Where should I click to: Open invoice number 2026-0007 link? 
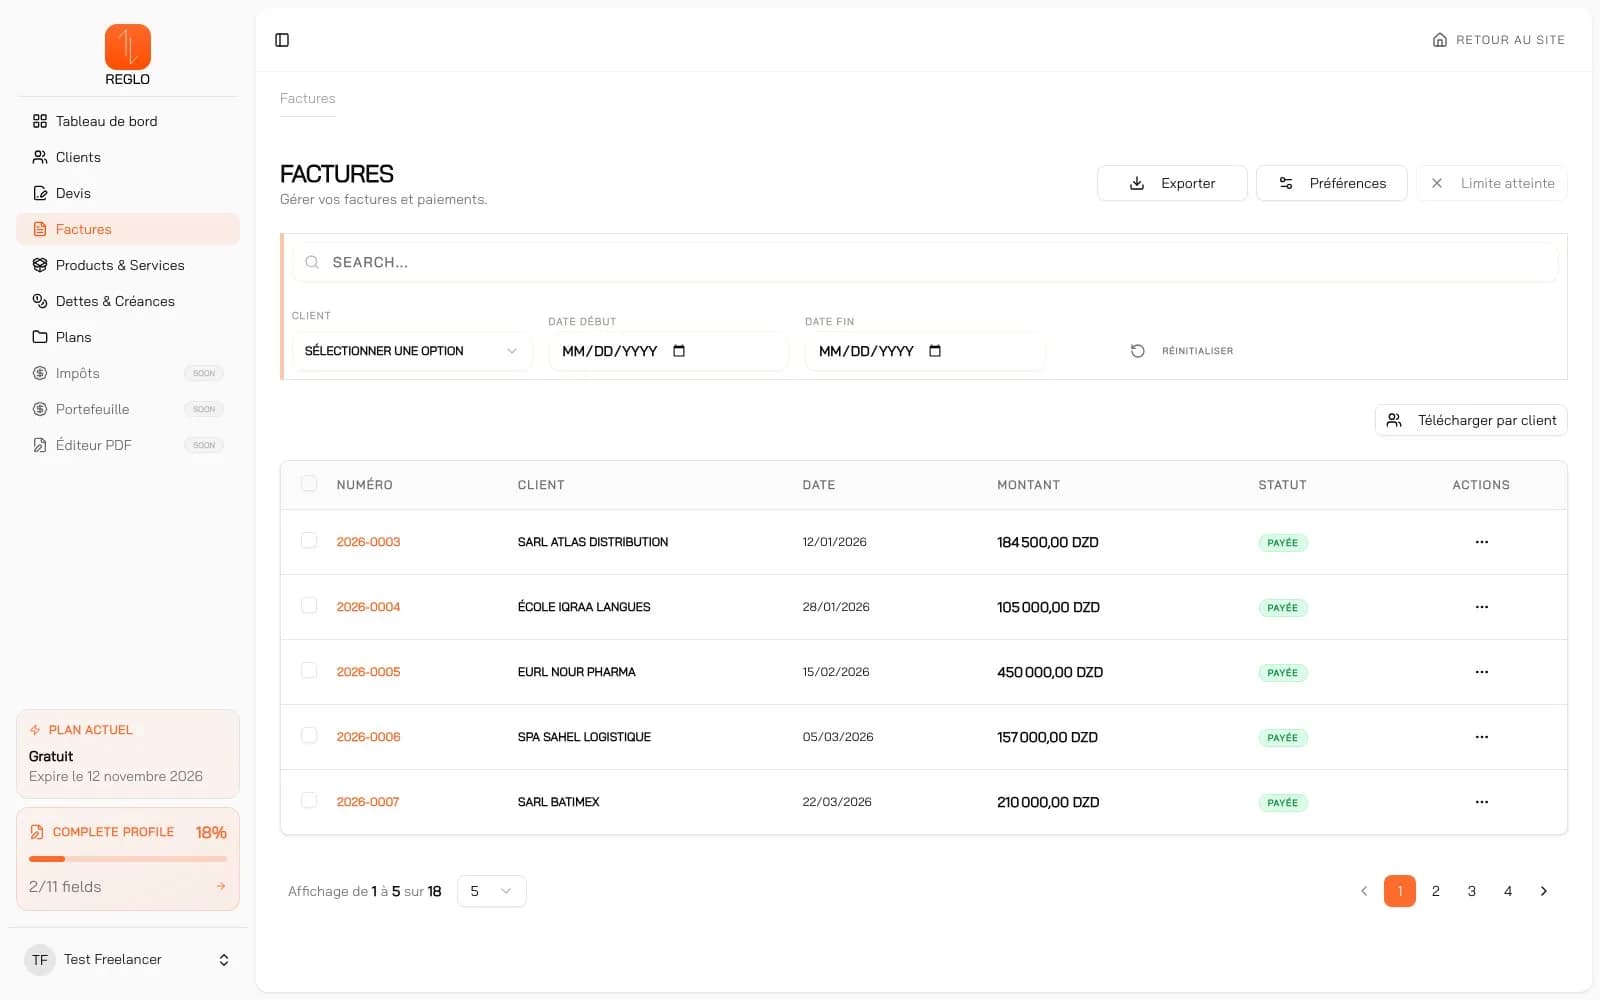pos(368,802)
